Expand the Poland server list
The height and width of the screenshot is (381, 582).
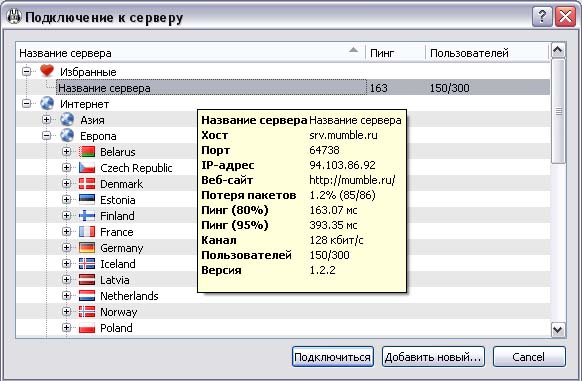pyautogui.click(x=66, y=328)
